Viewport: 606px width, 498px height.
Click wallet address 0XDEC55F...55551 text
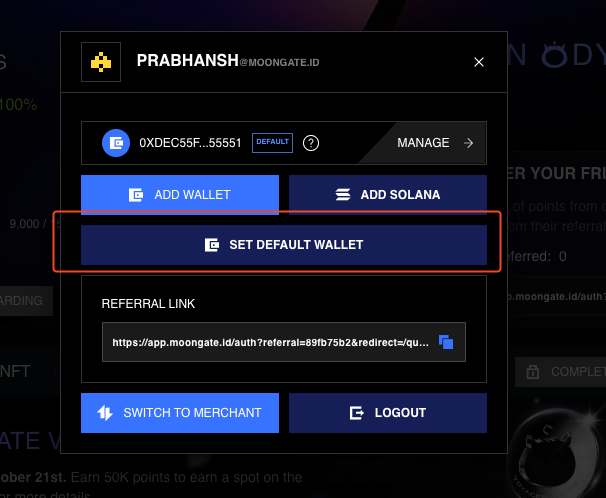190,143
